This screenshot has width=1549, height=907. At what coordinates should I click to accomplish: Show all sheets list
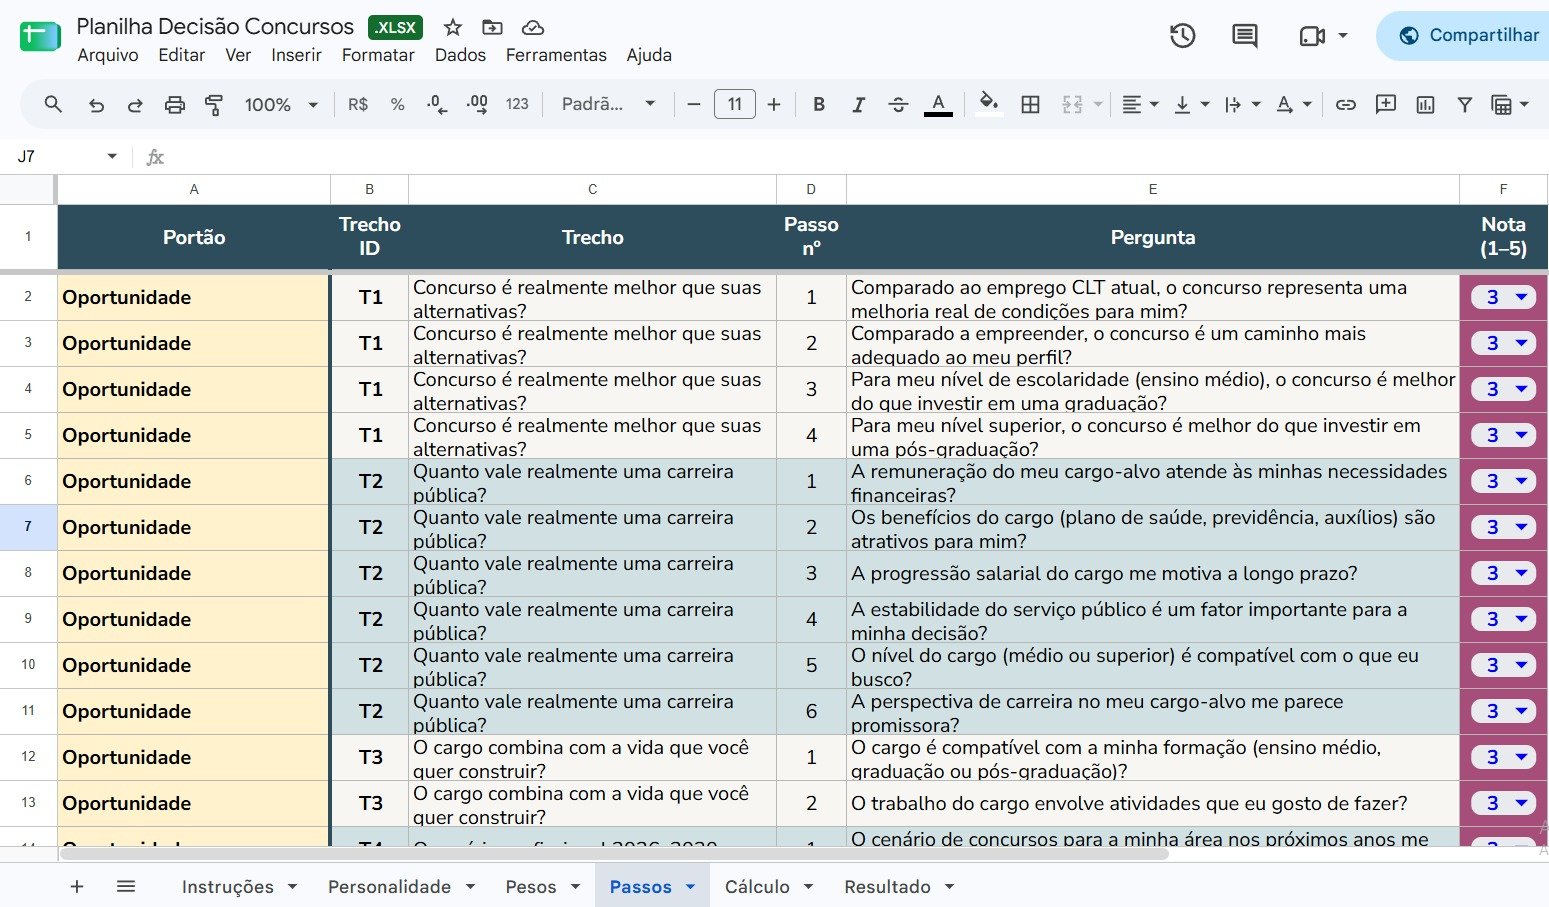point(126,886)
